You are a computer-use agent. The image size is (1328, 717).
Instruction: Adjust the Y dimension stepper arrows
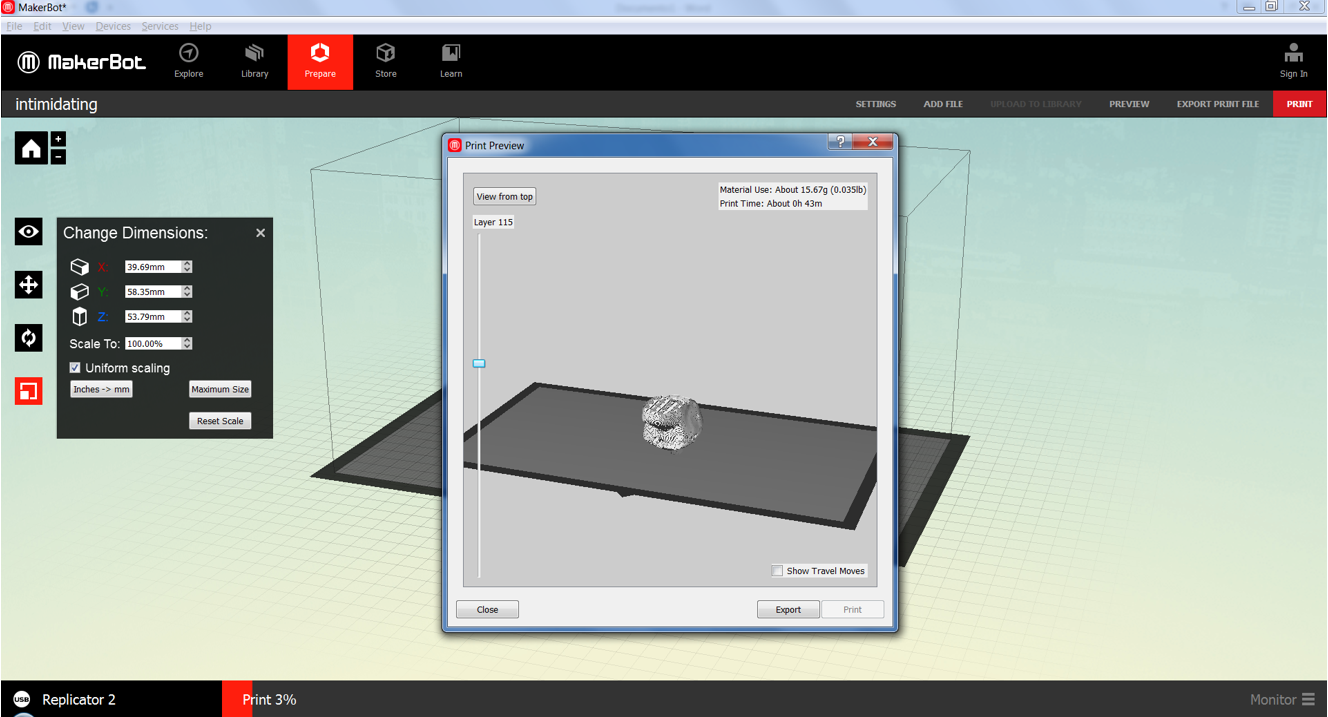pos(187,291)
